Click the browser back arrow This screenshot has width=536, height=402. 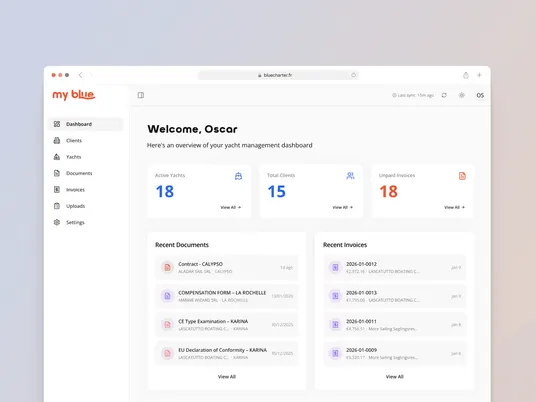[x=80, y=75]
